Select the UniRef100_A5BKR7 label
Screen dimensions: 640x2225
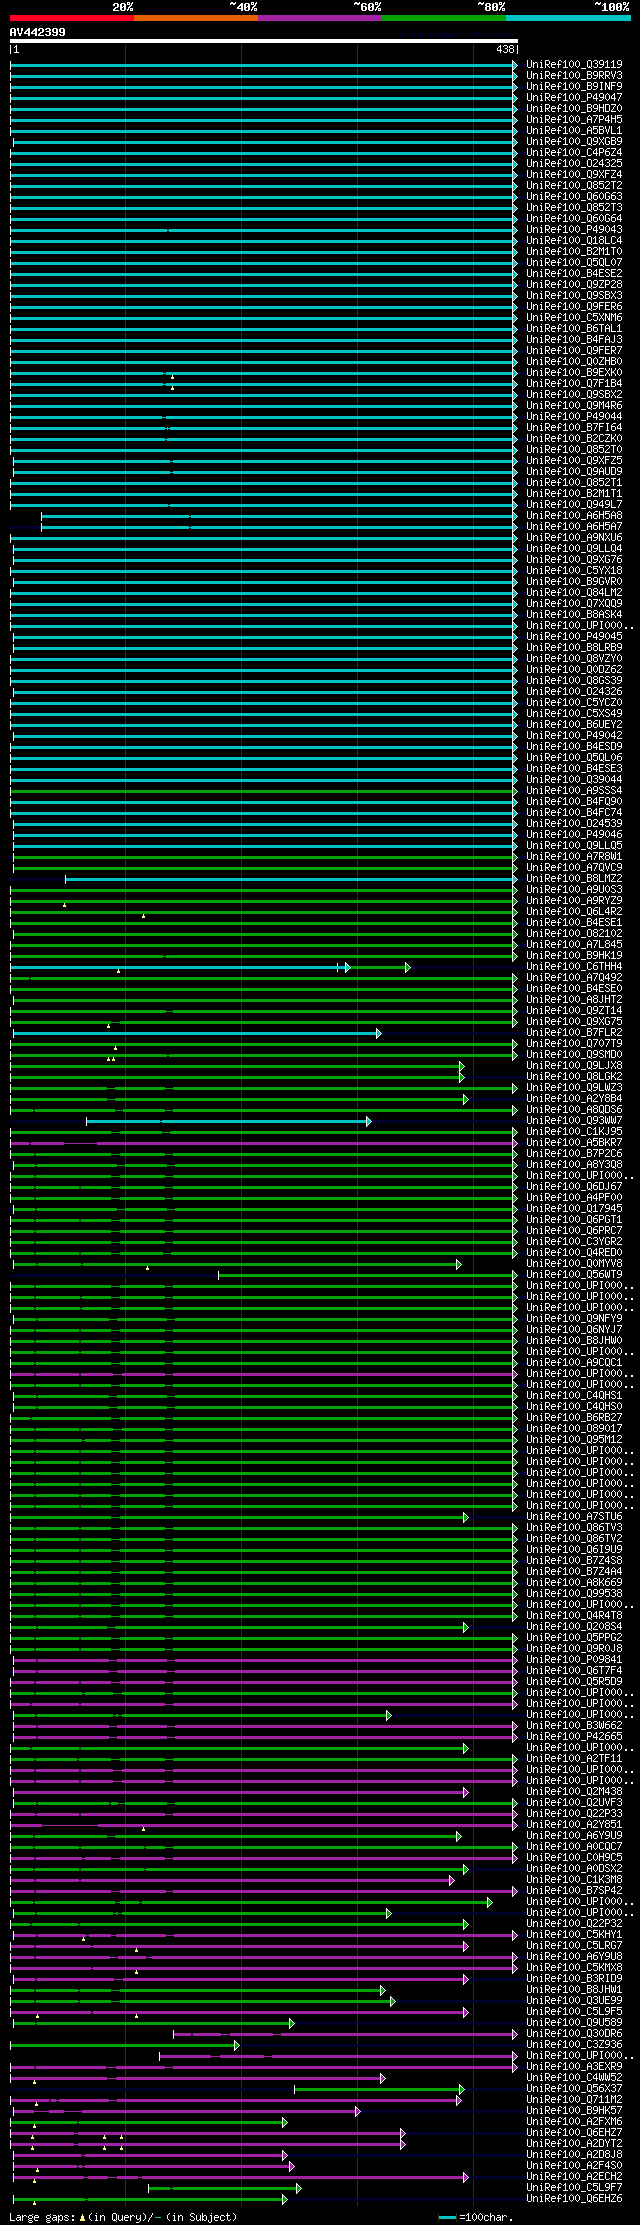coord(574,1143)
